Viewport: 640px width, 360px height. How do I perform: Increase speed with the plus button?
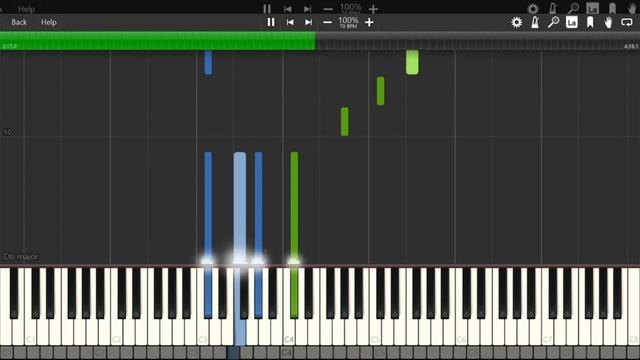pos(369,22)
